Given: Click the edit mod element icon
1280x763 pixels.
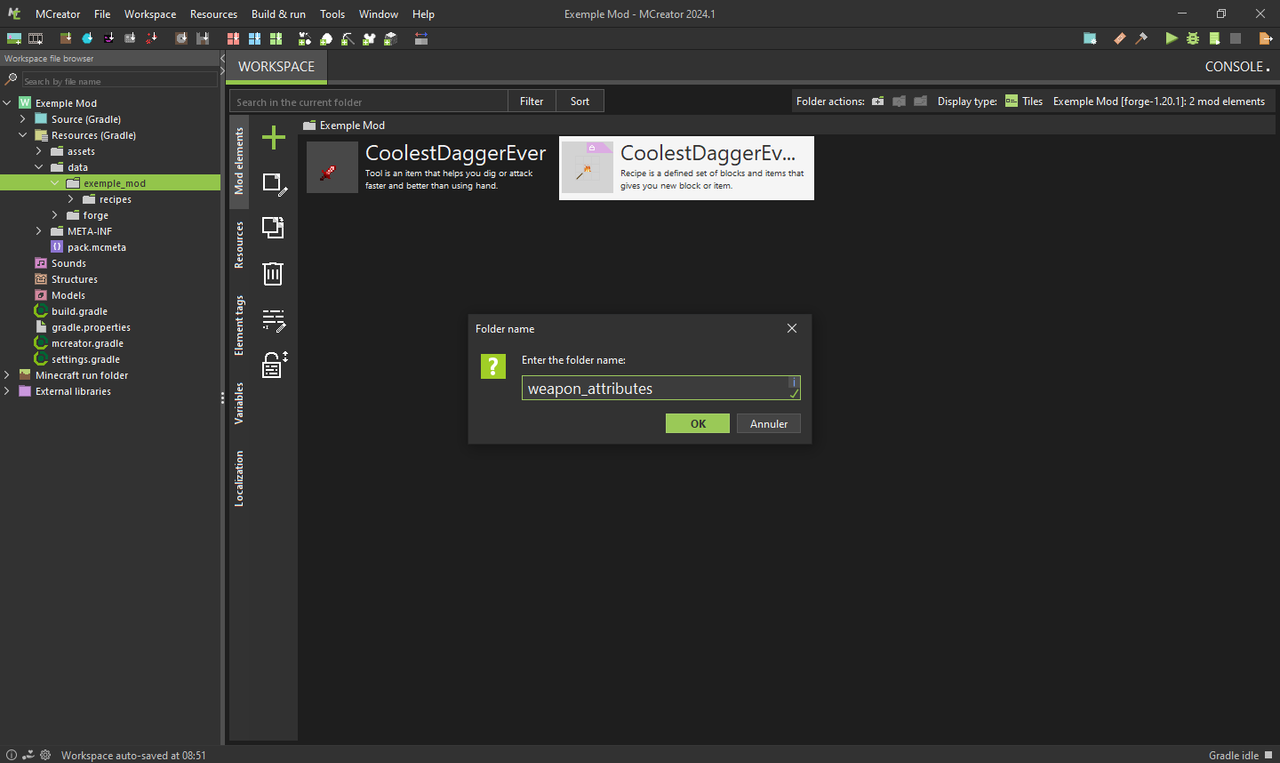Looking at the screenshot, I should [274, 184].
